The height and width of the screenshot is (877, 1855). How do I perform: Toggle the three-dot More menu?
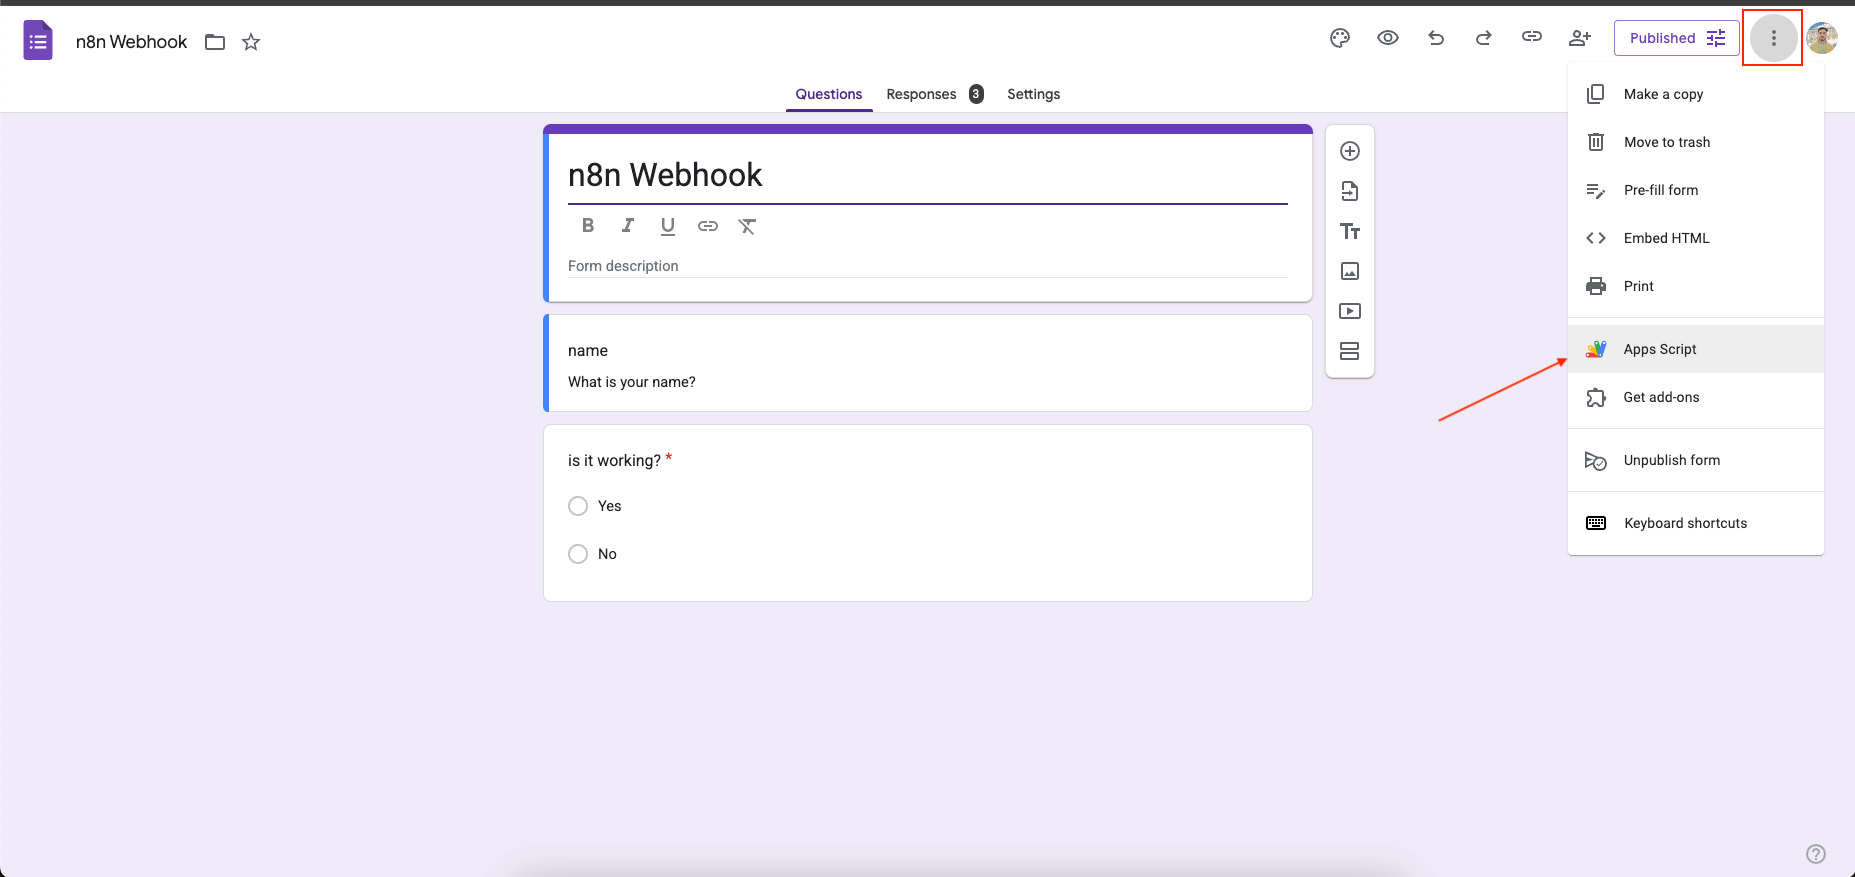coord(1774,38)
